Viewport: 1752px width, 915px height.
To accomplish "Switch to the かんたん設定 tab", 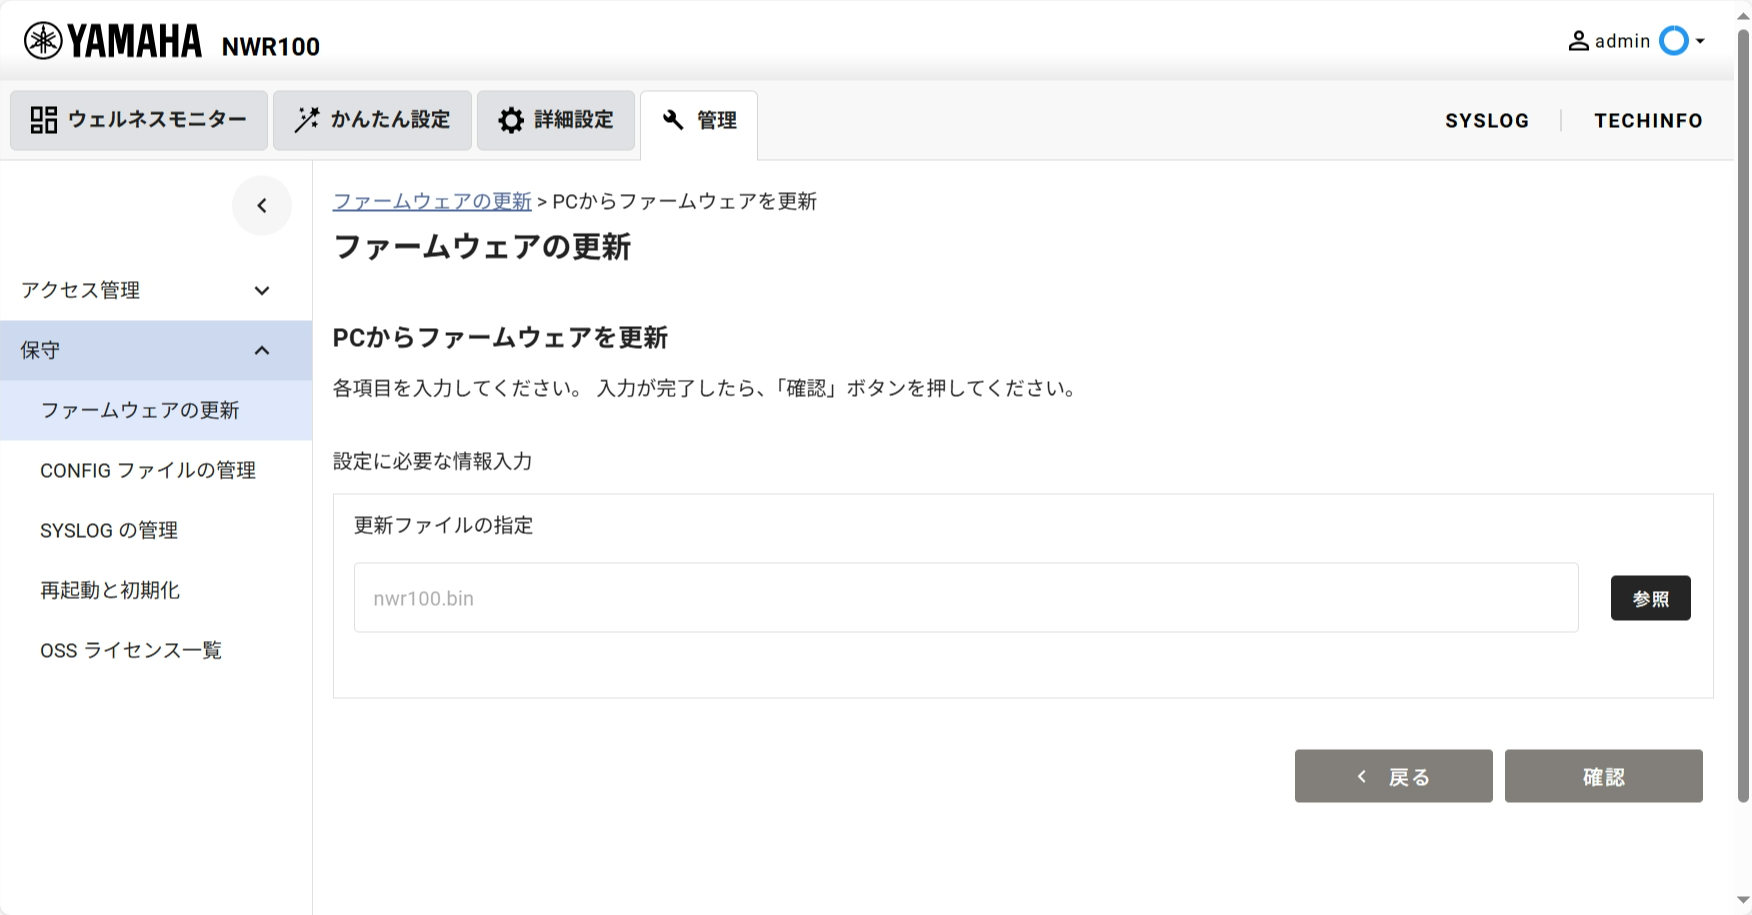I will (x=372, y=120).
